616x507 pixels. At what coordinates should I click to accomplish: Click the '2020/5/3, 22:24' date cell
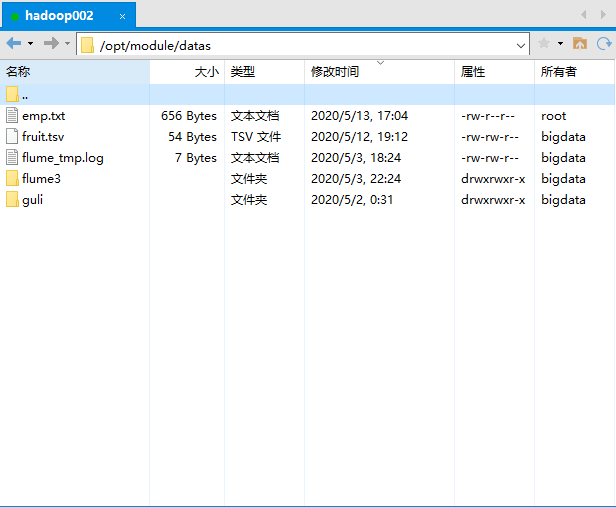(x=356, y=179)
